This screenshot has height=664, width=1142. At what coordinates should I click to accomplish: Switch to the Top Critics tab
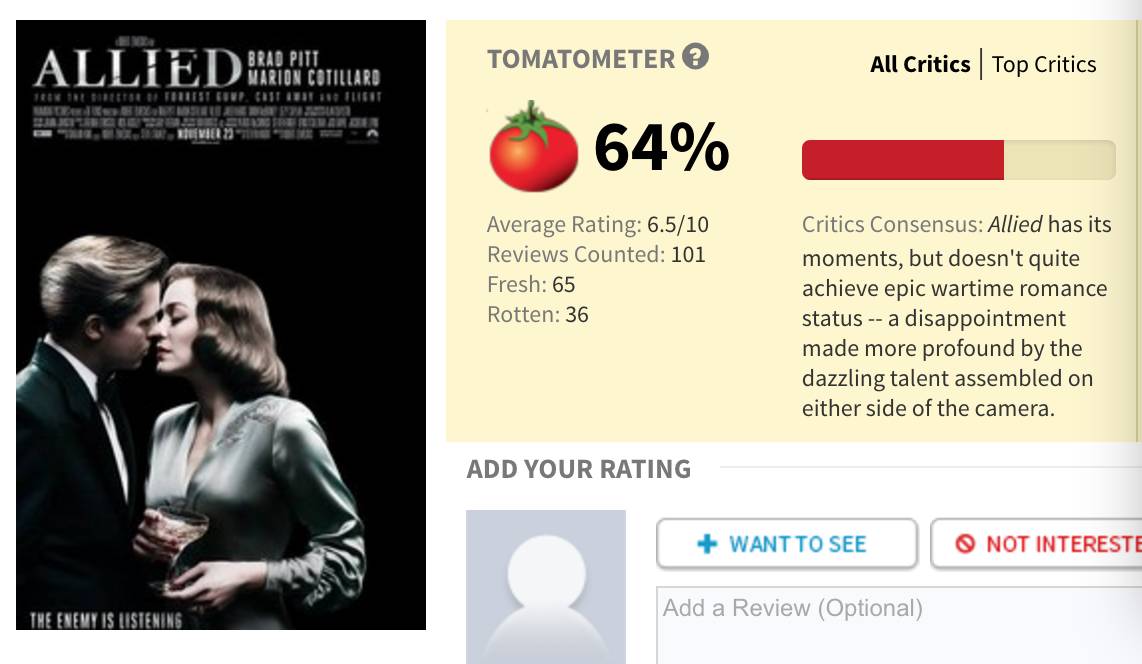(x=1044, y=64)
